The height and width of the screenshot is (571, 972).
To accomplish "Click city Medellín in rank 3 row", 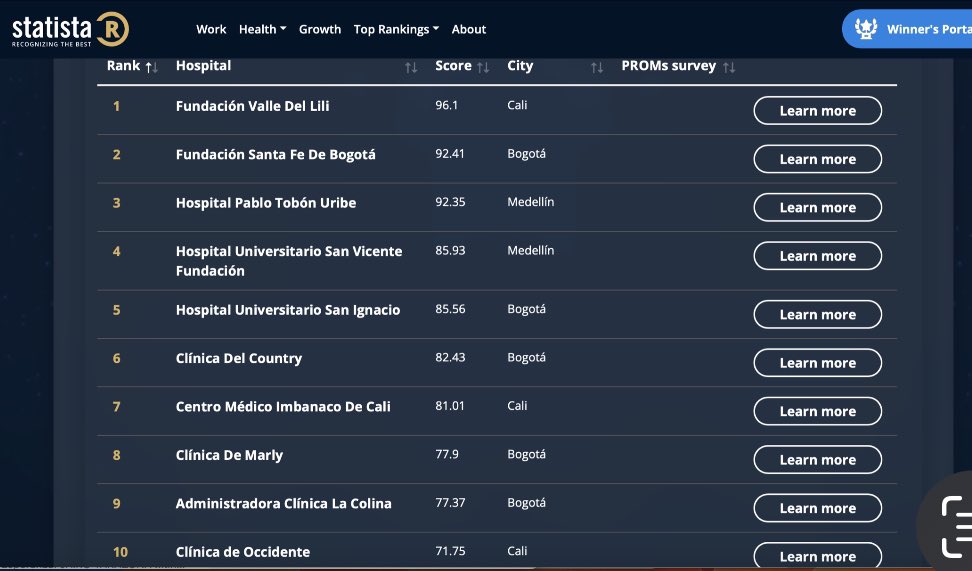I will click(531, 201).
